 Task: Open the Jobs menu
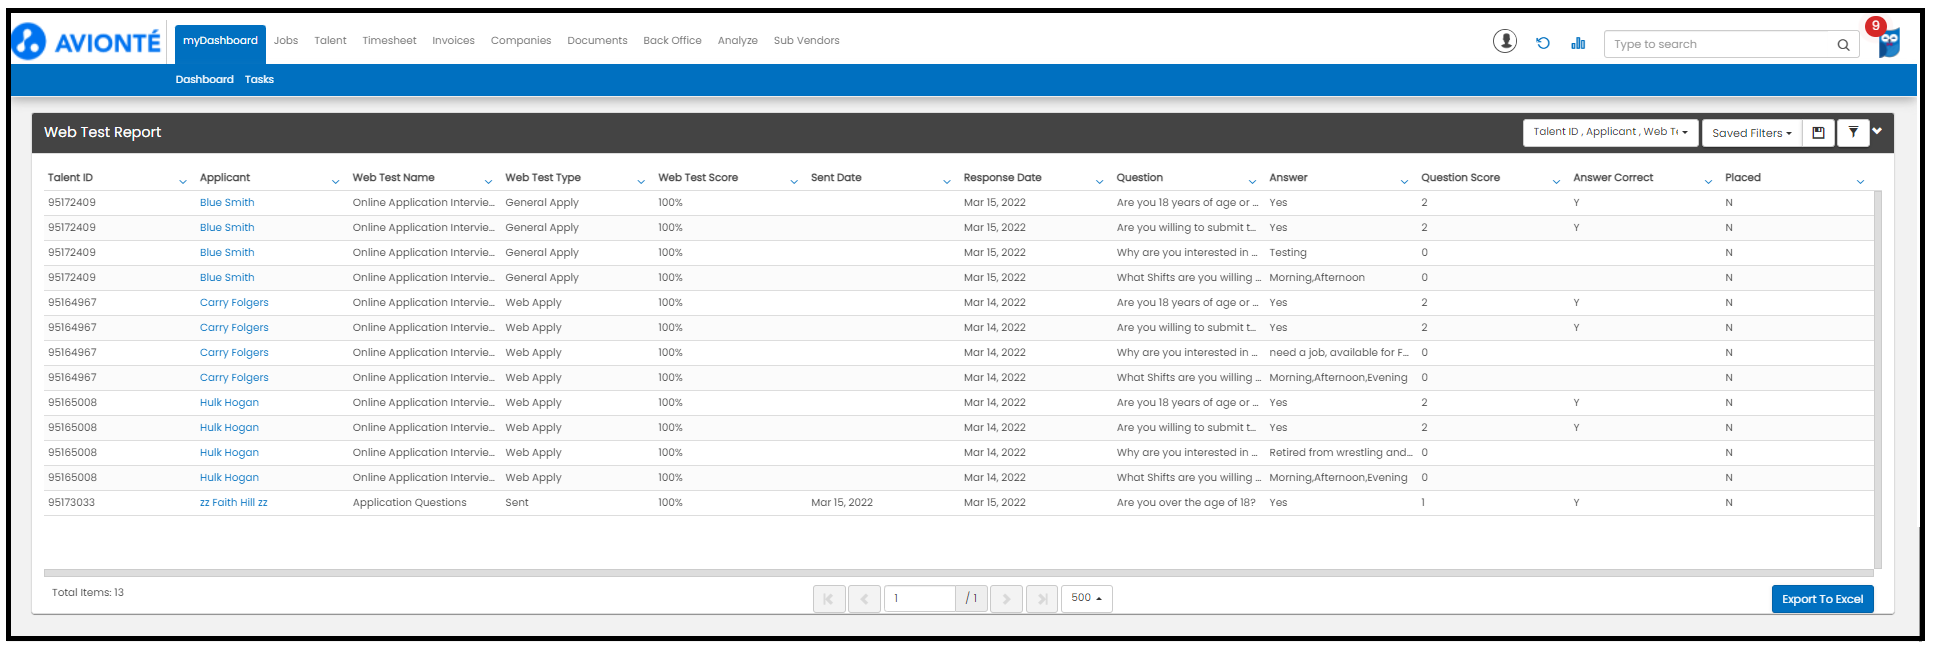[x=286, y=41]
